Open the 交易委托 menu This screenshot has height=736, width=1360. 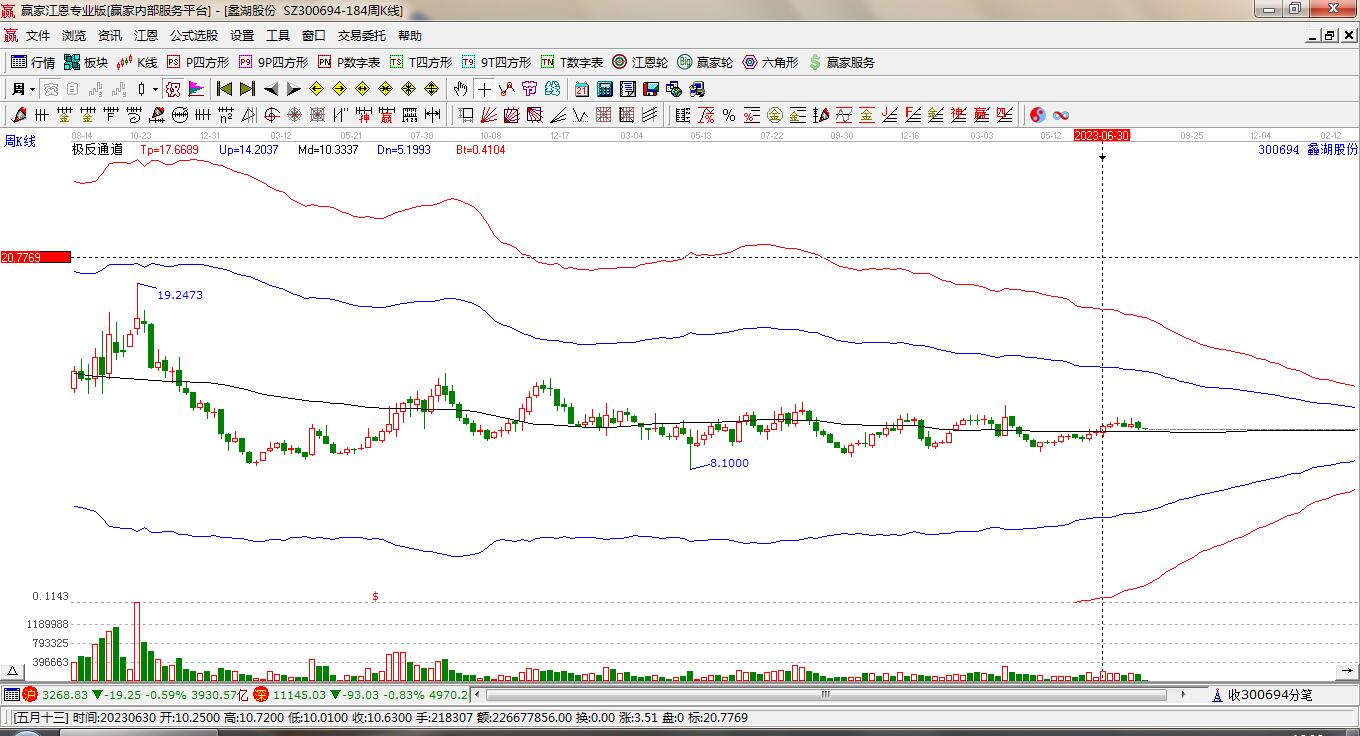pos(361,36)
